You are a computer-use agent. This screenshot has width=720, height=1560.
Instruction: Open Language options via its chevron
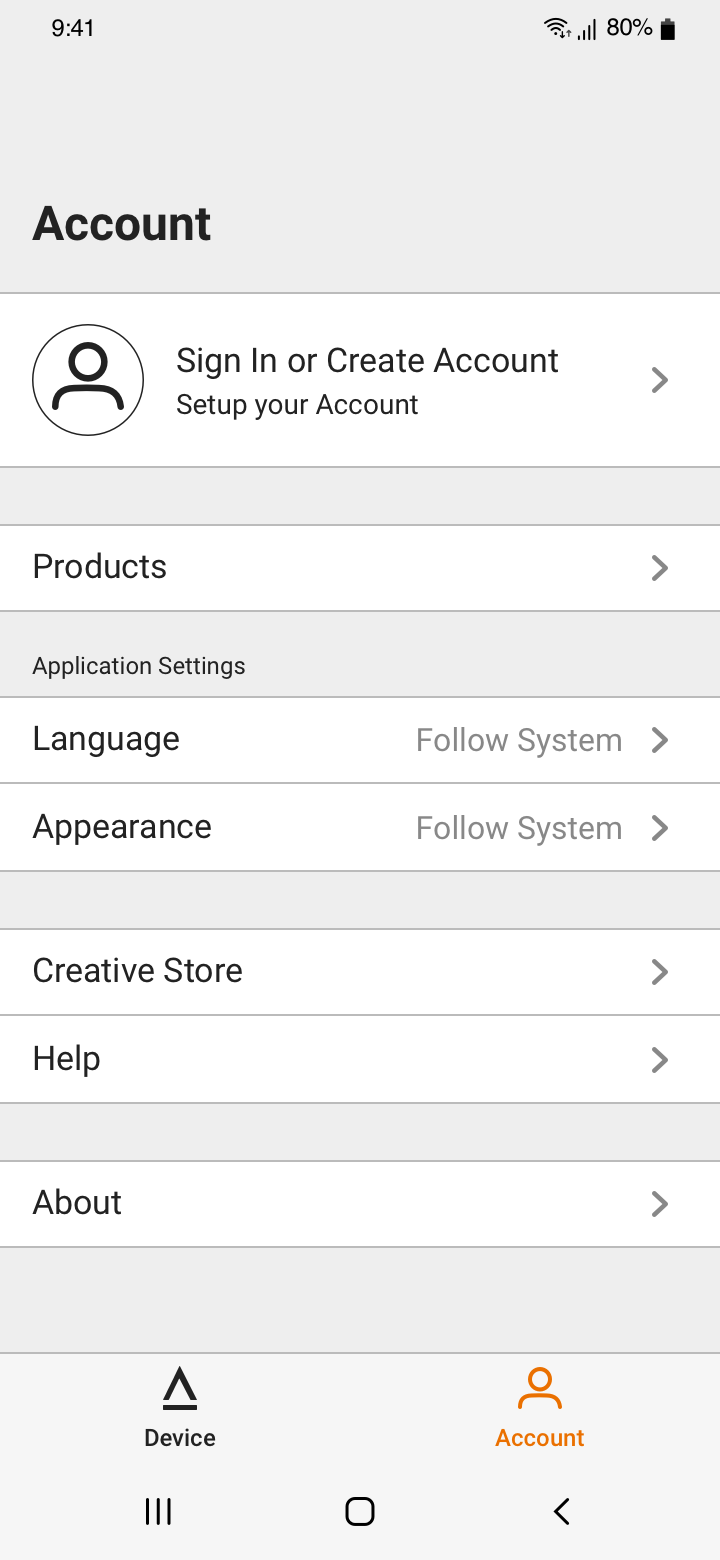point(659,740)
